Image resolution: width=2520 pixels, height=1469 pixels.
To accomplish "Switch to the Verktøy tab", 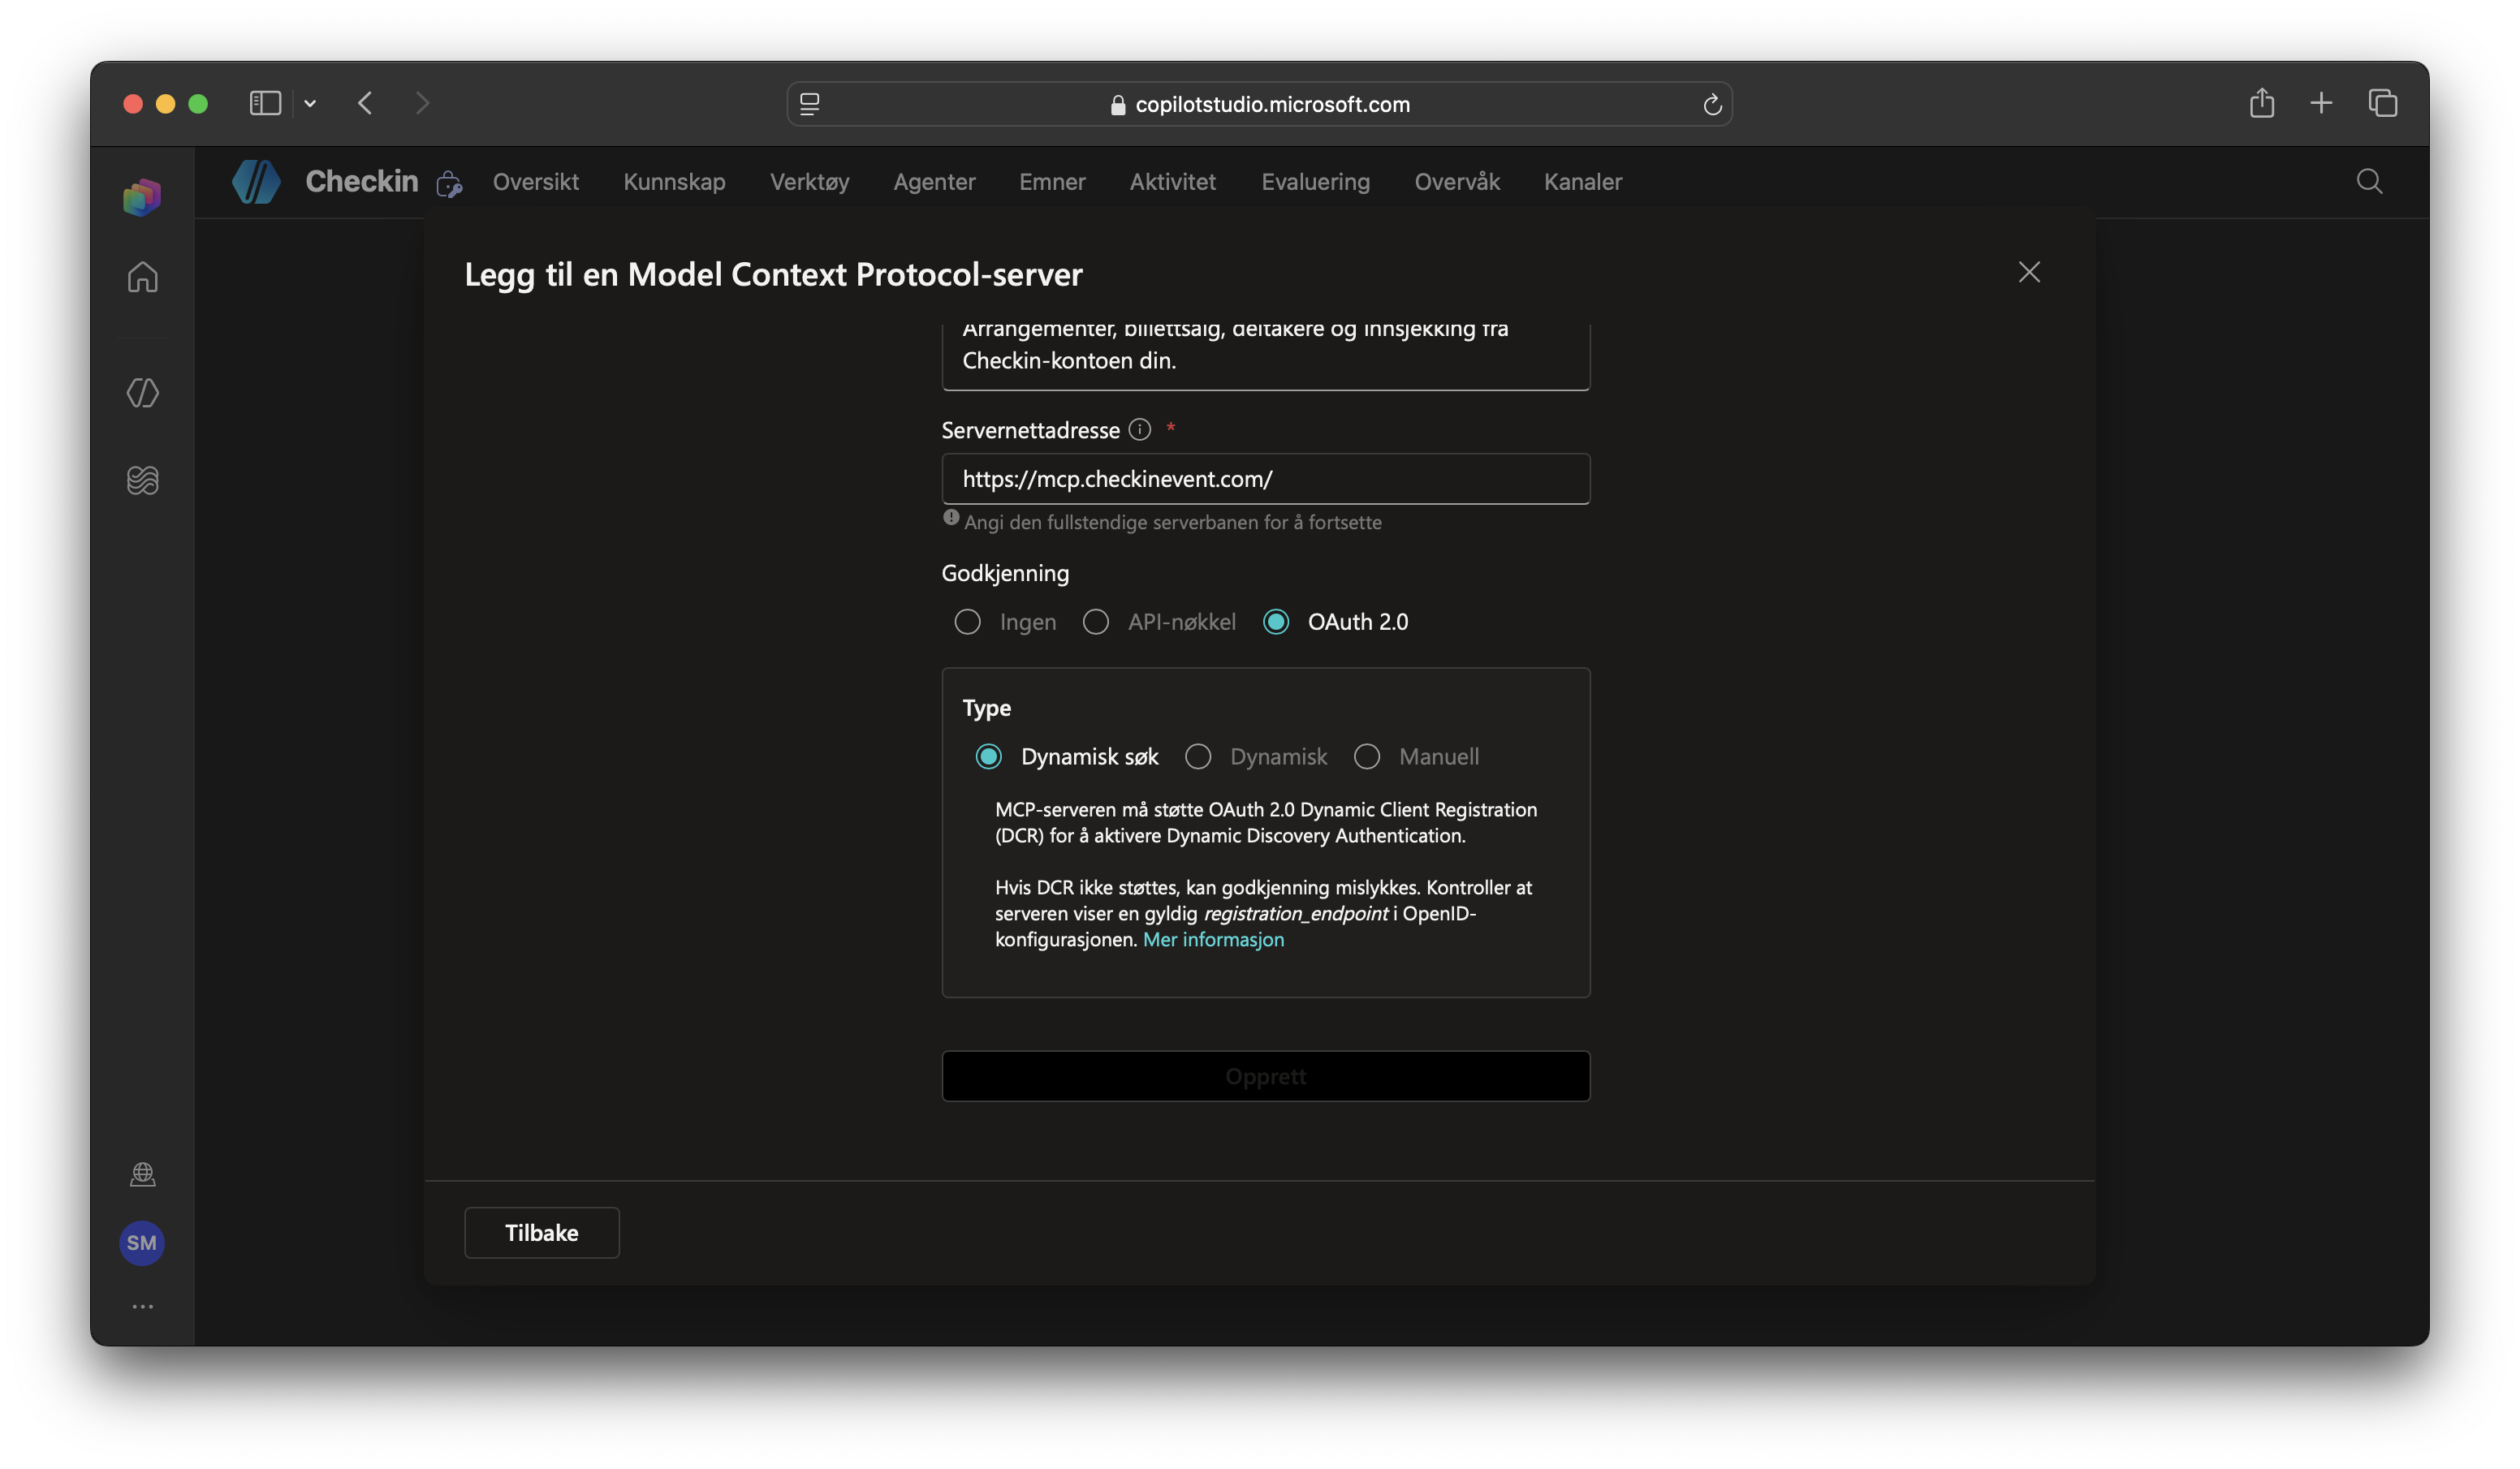I will click(809, 182).
